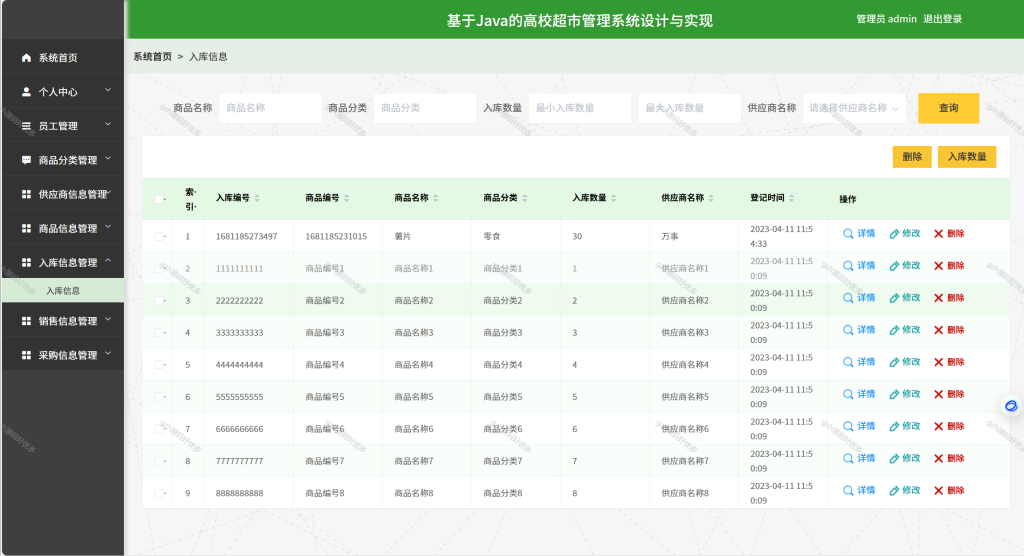Expand the 供应商信息管理 menu chevron
This screenshot has width=1024, height=556.
tap(110, 193)
